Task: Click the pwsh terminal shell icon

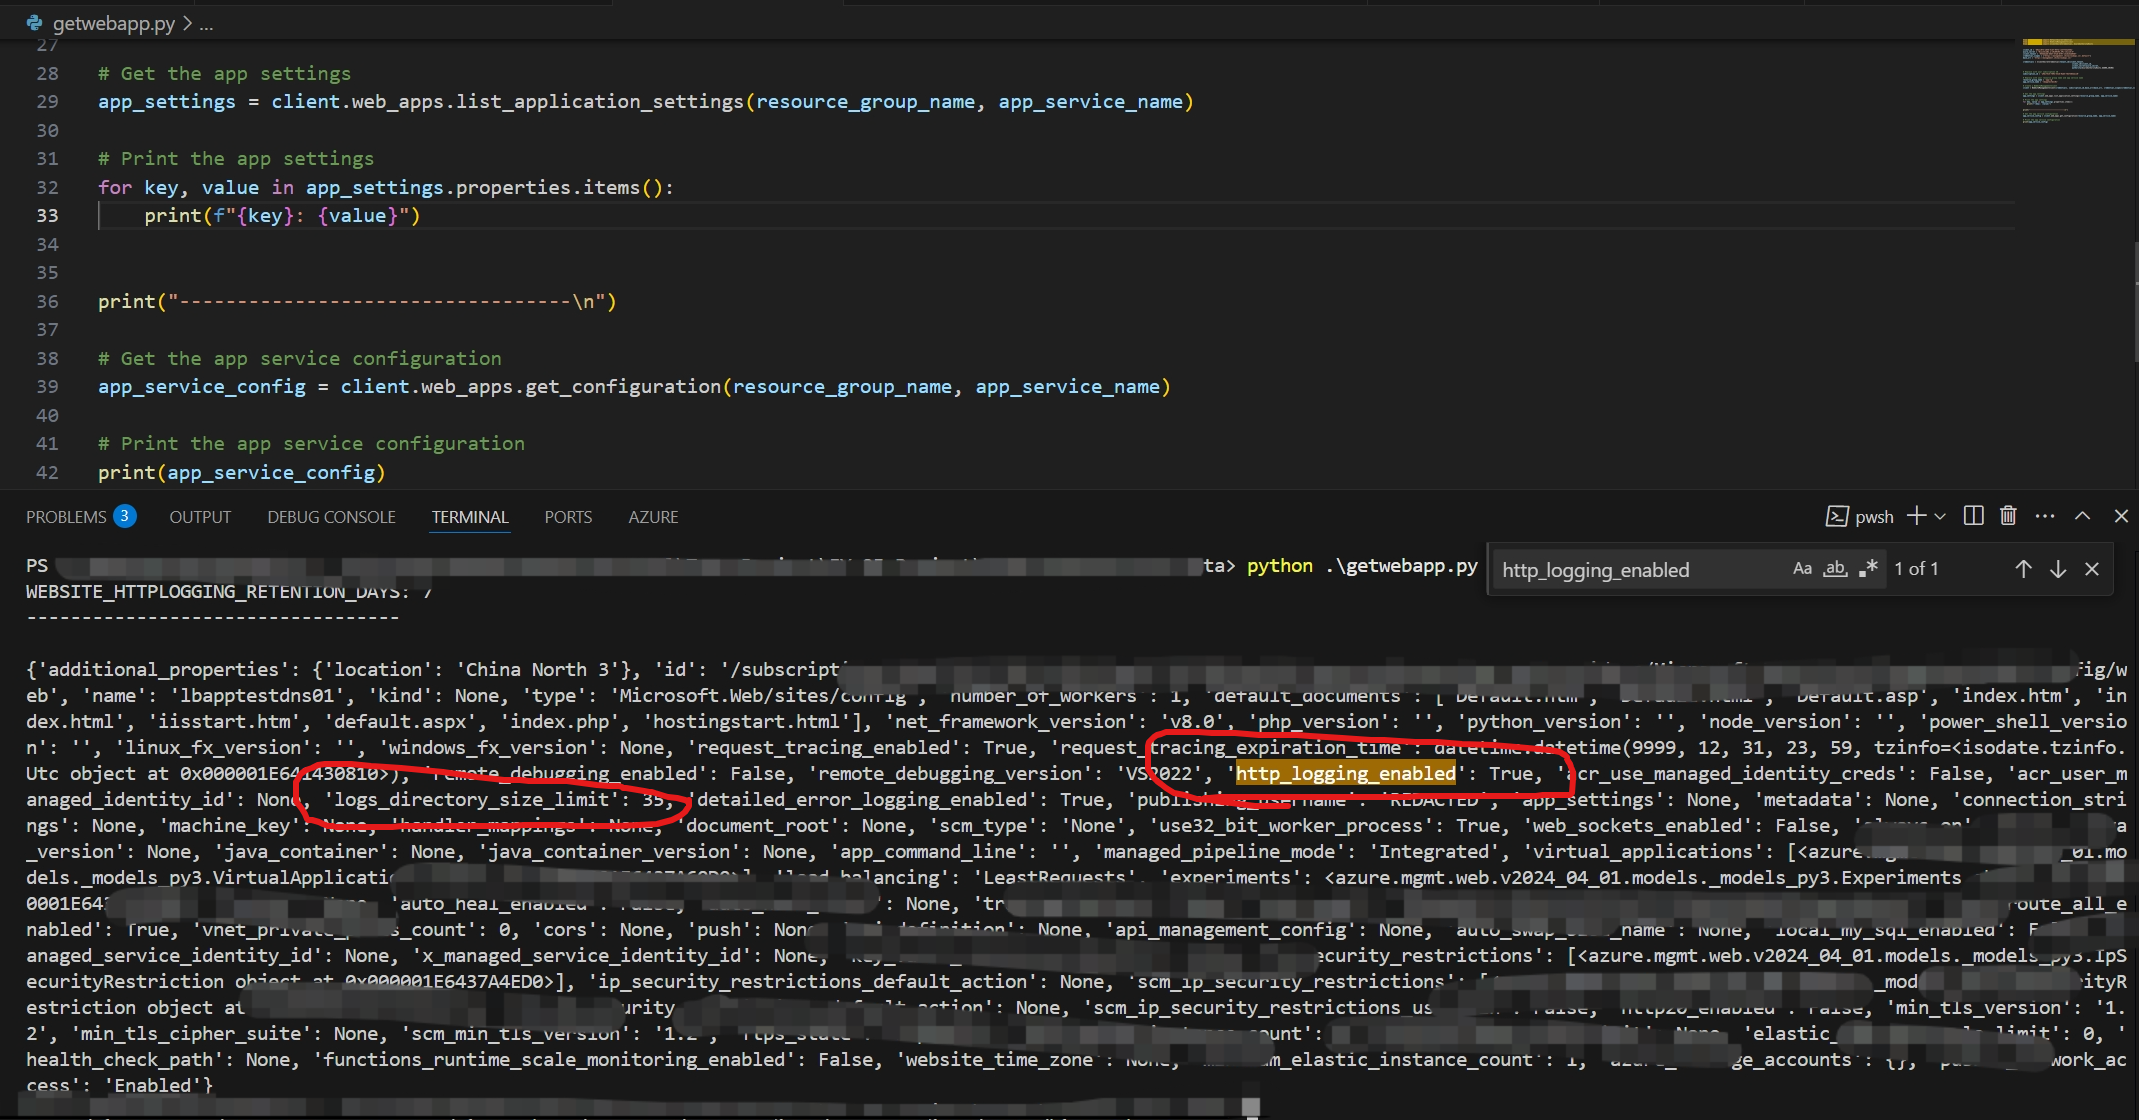Action: click(1837, 516)
